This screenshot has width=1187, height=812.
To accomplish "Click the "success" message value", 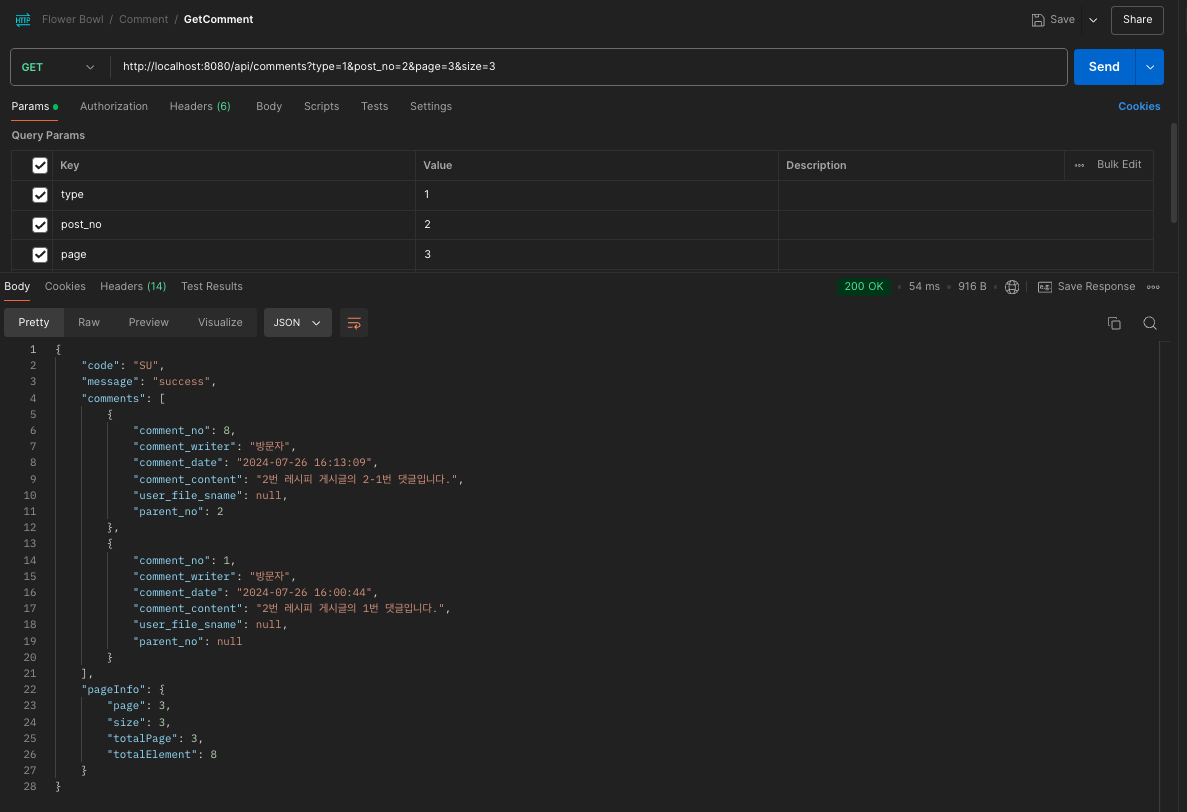I will (181, 381).
